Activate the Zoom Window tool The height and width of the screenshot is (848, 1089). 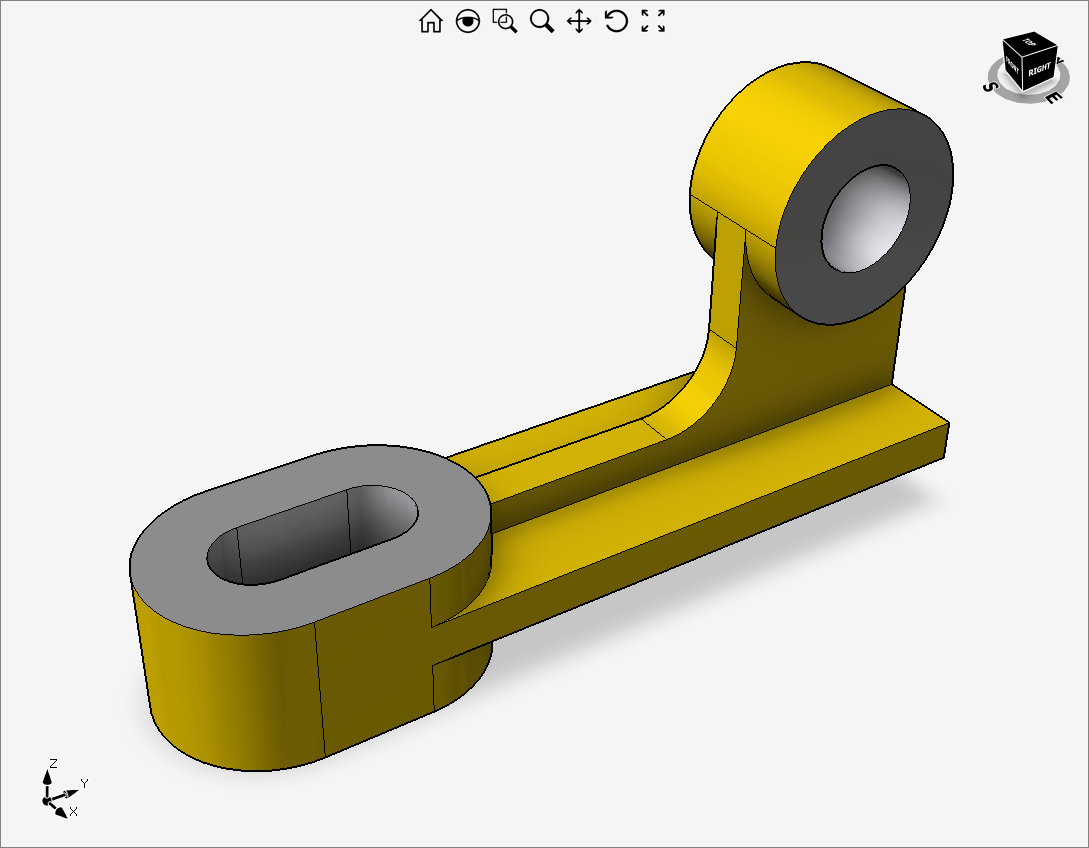pos(505,21)
